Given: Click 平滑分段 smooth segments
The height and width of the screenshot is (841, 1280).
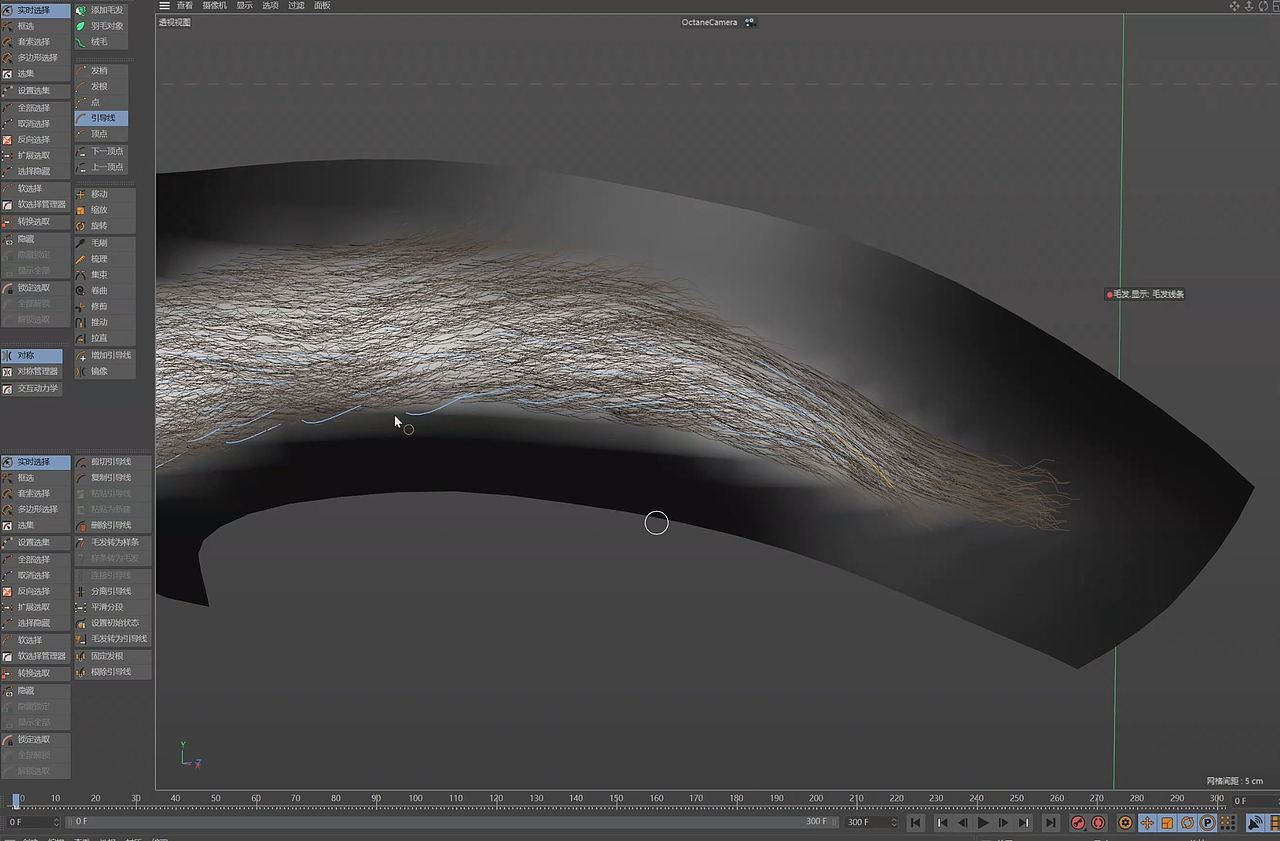Looking at the screenshot, I should click(112, 607).
